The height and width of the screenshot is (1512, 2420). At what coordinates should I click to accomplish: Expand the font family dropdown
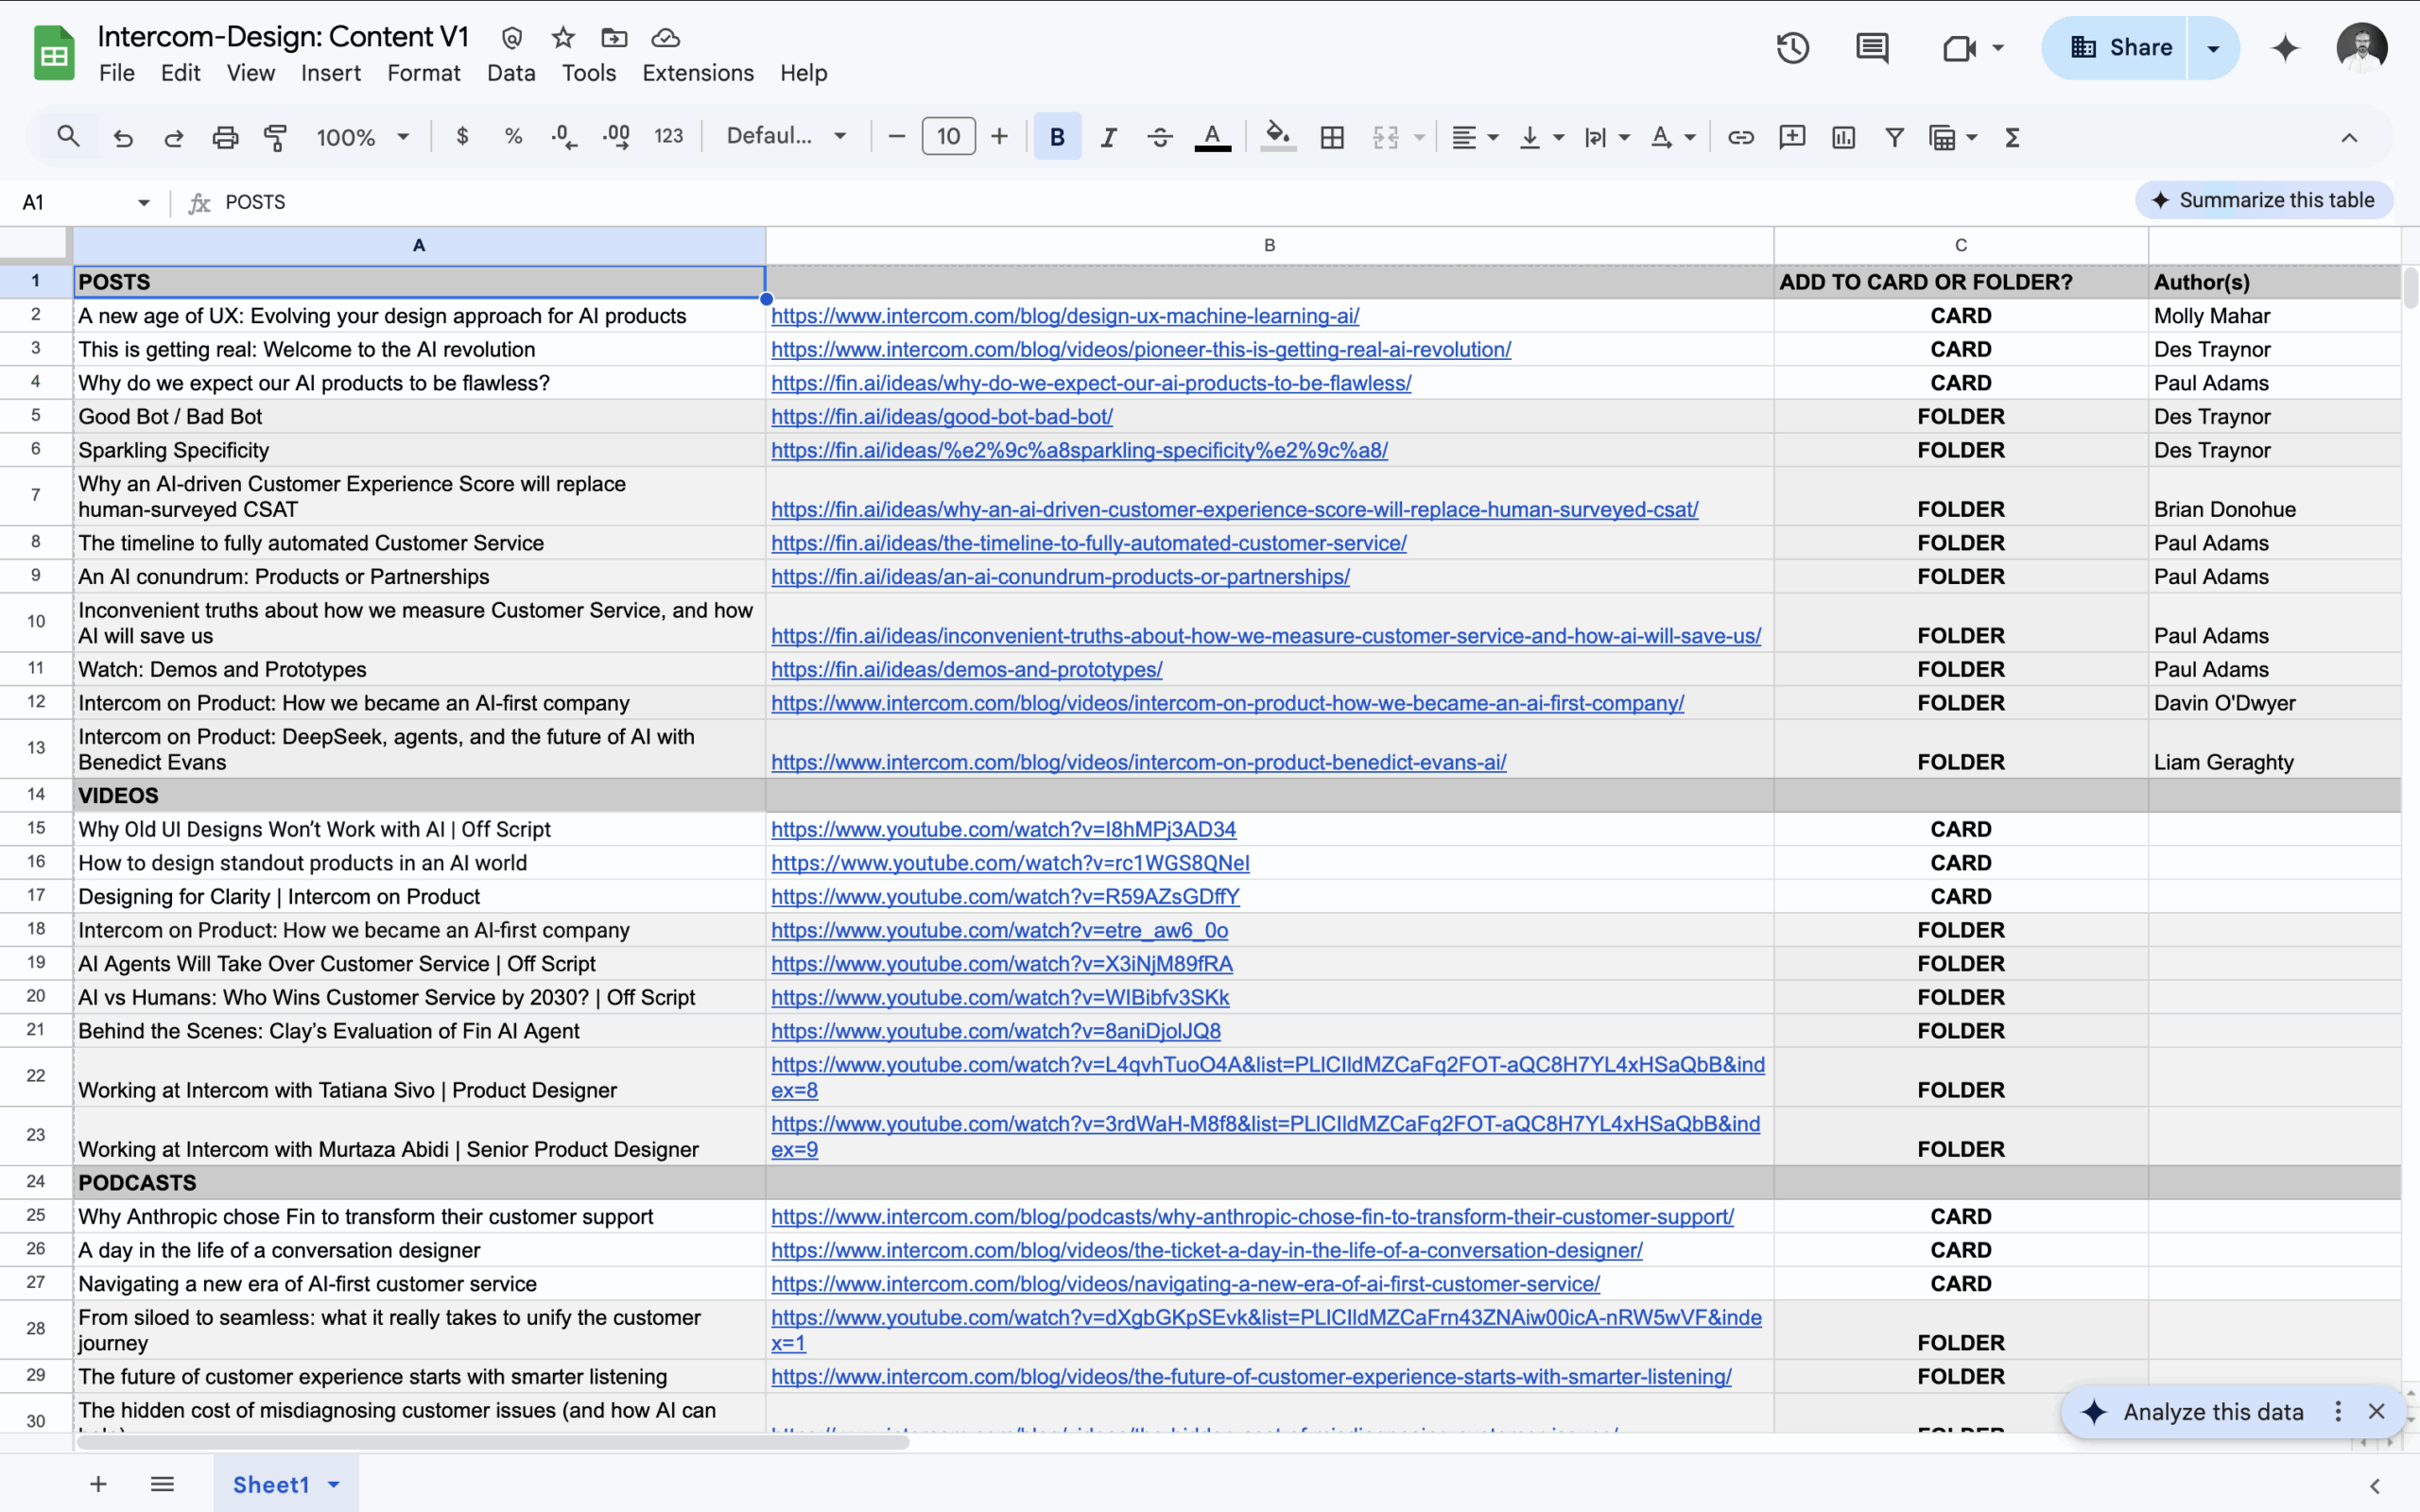pos(787,137)
